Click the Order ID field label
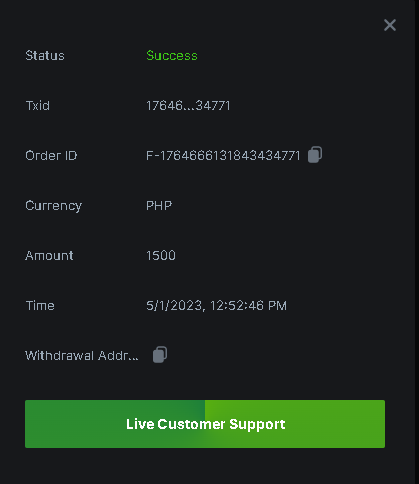 51,156
